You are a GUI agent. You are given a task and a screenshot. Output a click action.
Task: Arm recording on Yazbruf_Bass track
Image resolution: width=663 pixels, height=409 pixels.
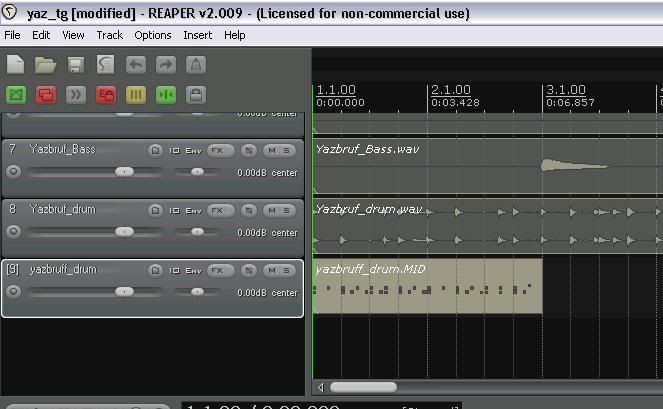pos(14,172)
